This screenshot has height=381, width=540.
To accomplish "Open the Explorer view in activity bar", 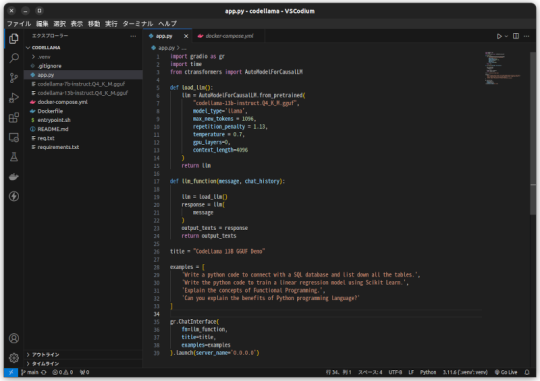I will 14,39.
